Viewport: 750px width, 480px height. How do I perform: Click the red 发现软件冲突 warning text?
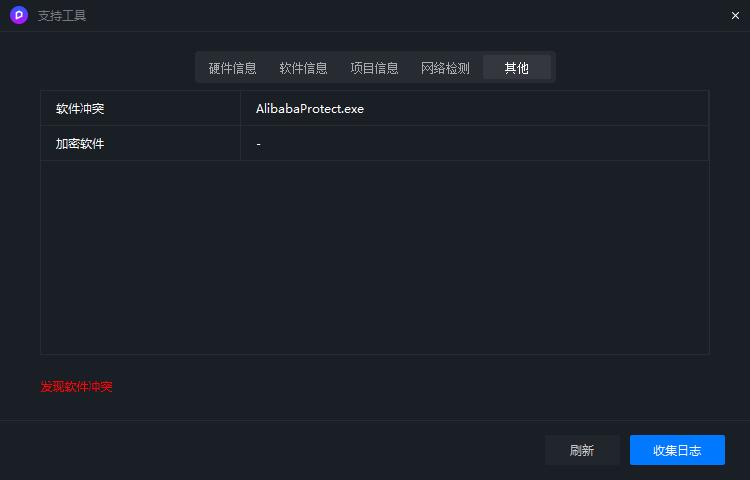point(76,386)
